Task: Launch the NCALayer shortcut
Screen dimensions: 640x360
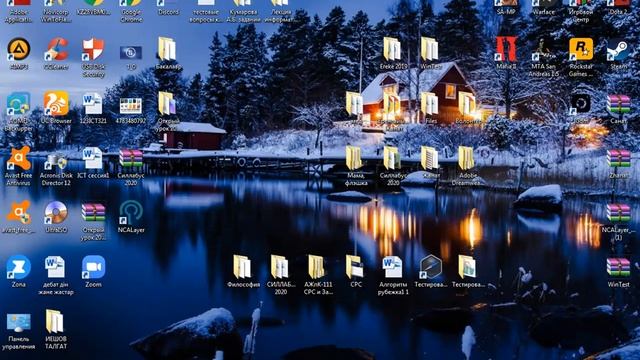Action: (x=131, y=213)
